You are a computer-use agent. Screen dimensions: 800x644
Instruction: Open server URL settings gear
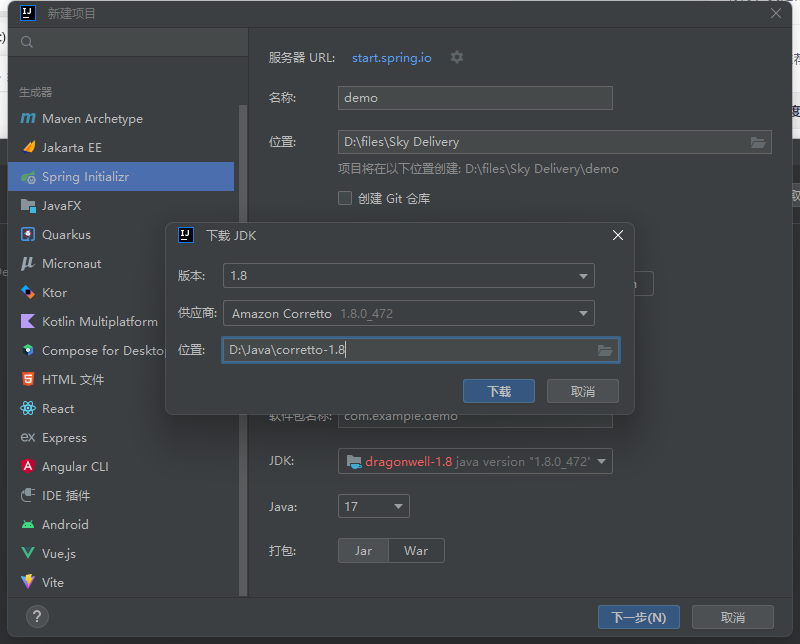pos(457,57)
